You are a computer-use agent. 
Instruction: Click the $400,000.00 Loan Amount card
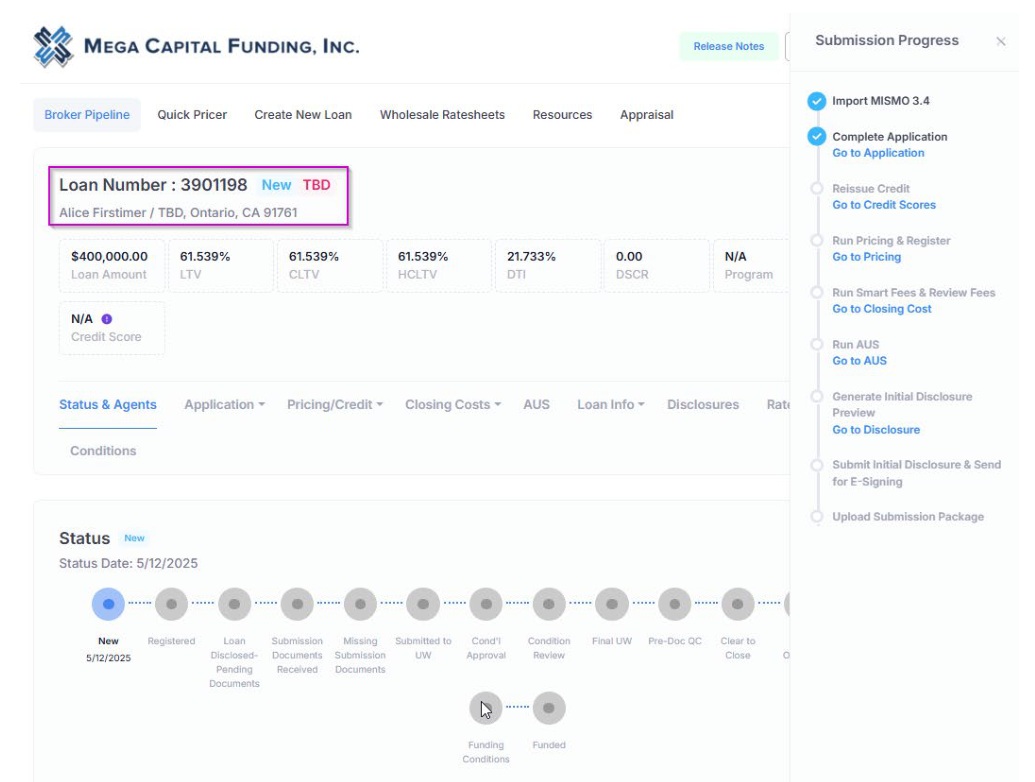point(112,265)
